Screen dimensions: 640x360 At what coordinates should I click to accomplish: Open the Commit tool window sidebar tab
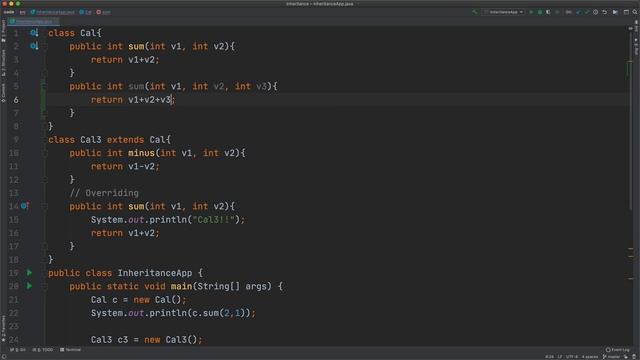[3, 93]
